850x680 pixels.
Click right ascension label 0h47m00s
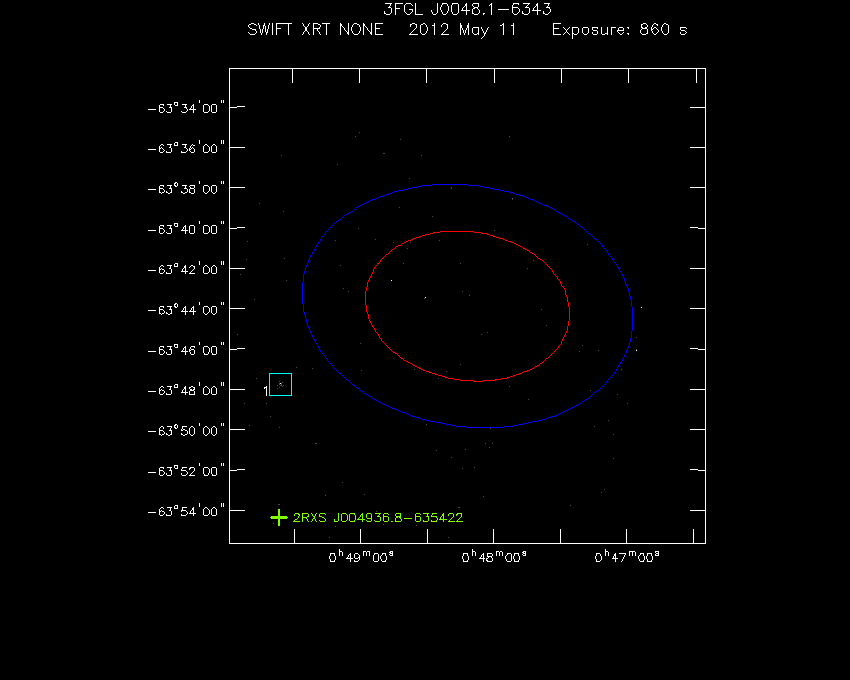627,557
